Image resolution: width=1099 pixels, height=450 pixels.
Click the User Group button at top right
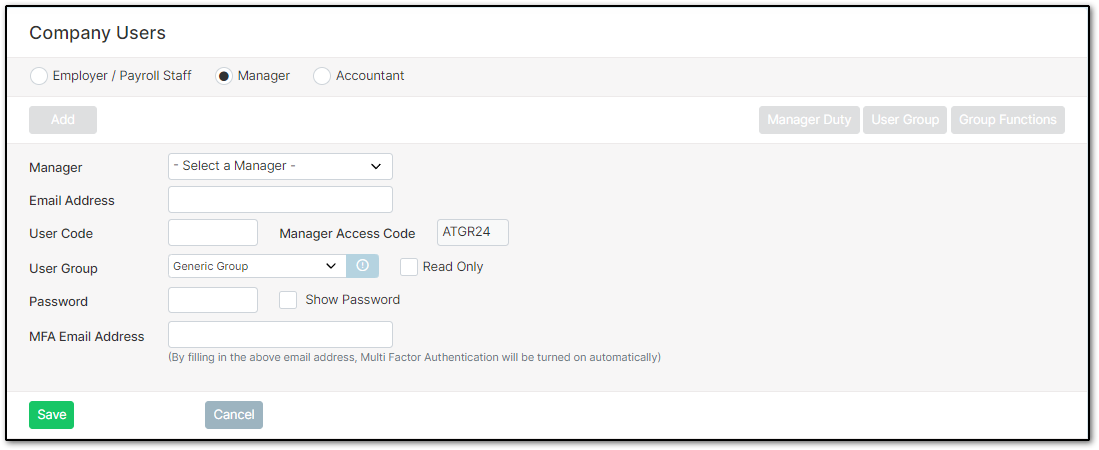point(905,120)
